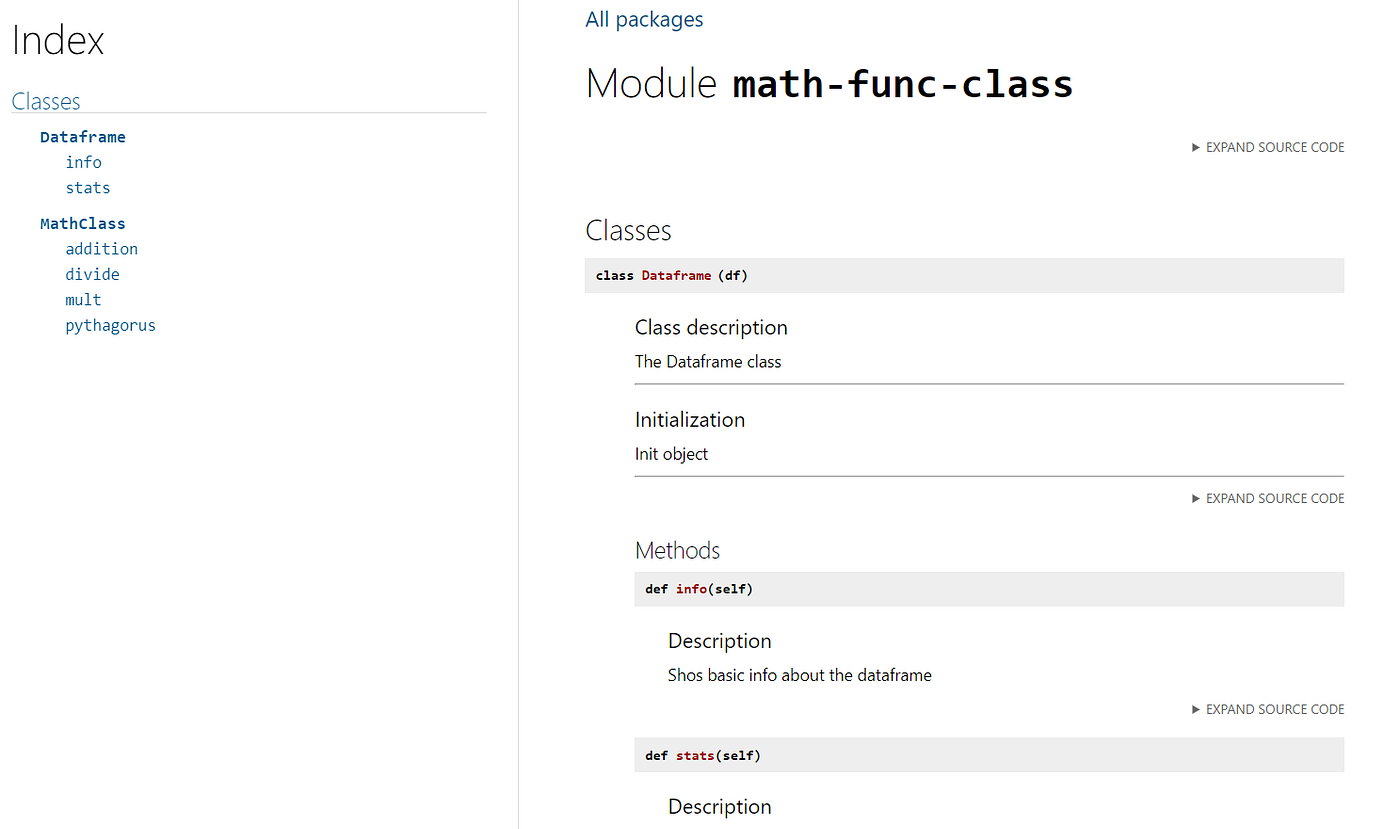Open the mult method link
Image resolution: width=1400 pixels, height=829 pixels.
pyautogui.click(x=84, y=300)
